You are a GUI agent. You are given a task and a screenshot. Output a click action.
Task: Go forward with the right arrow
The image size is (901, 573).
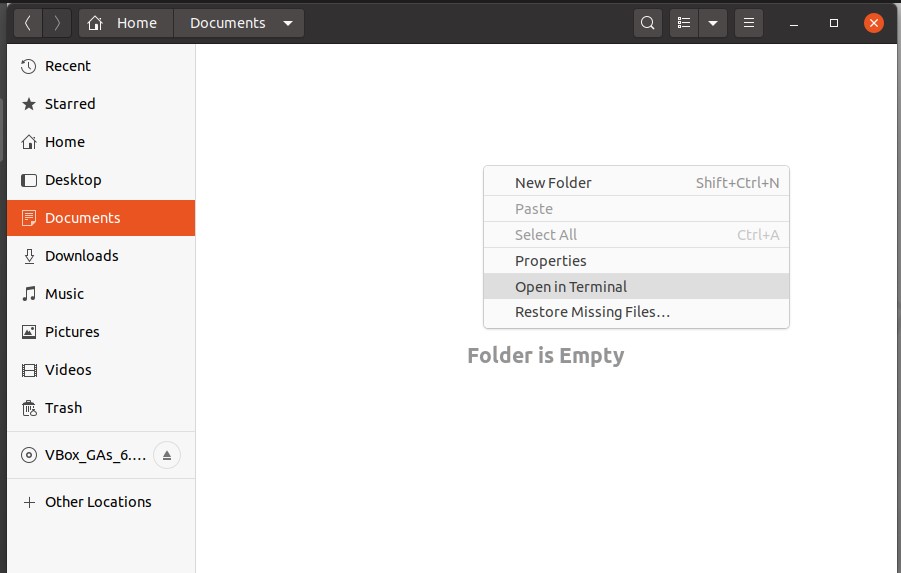click(x=57, y=23)
